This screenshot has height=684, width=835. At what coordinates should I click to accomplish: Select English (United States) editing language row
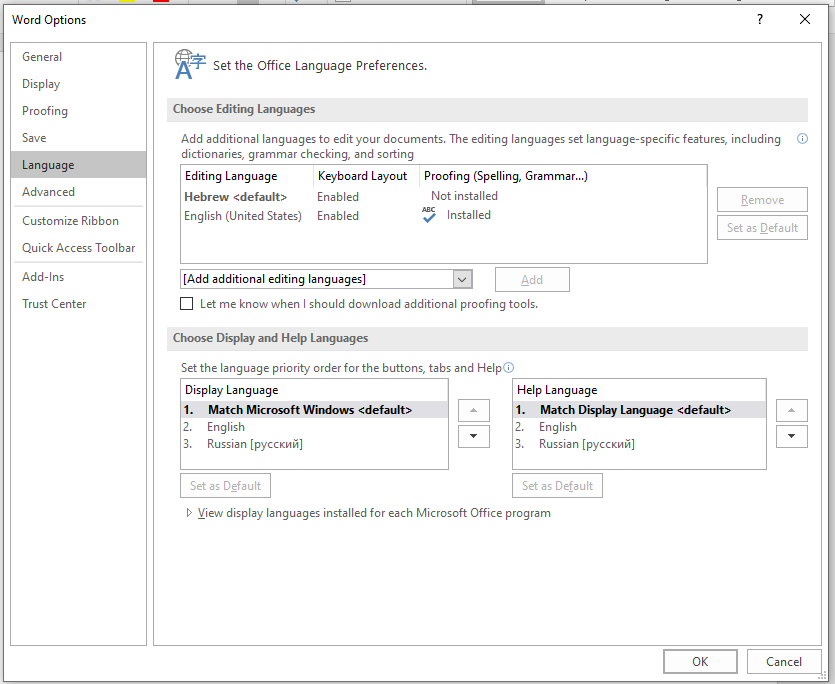point(243,215)
